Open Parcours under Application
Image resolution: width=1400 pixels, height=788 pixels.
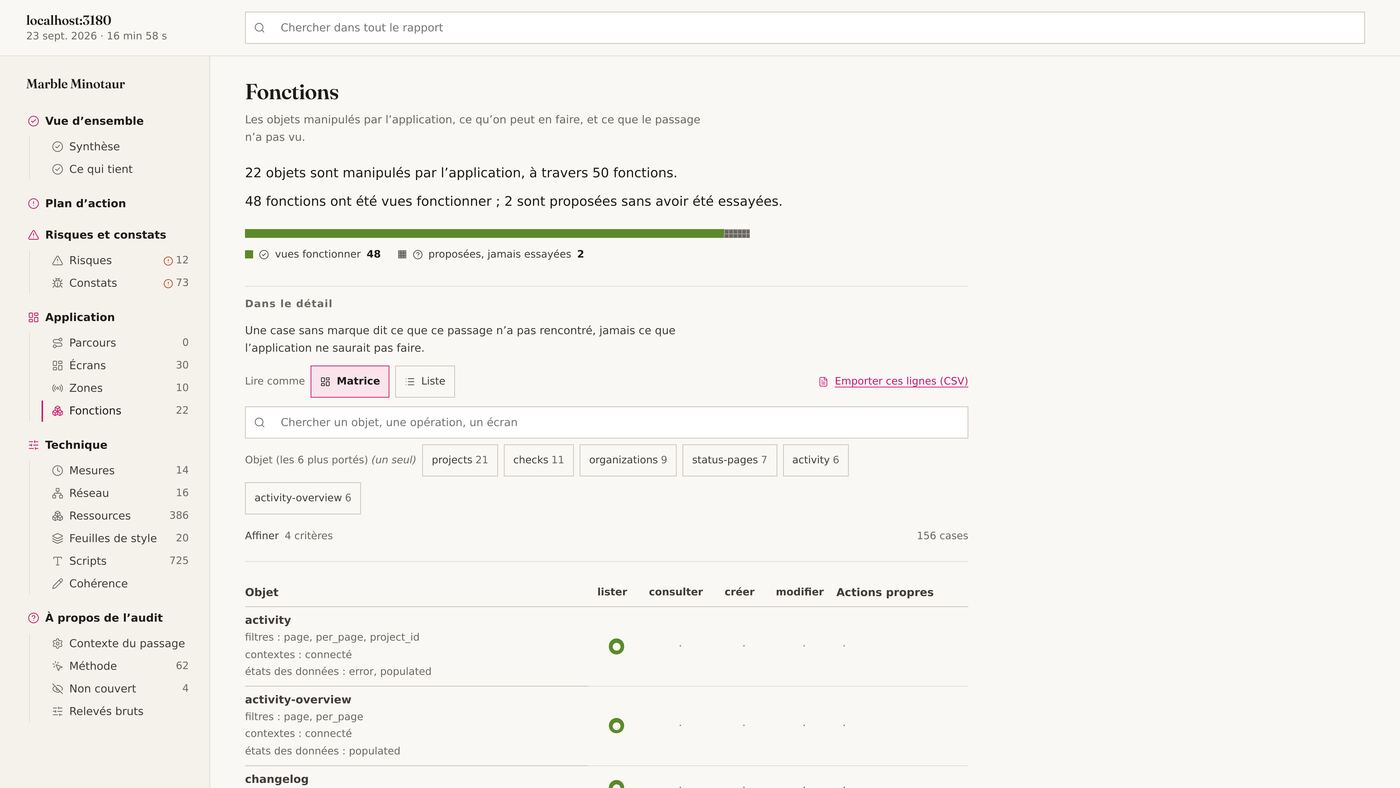click(92, 343)
